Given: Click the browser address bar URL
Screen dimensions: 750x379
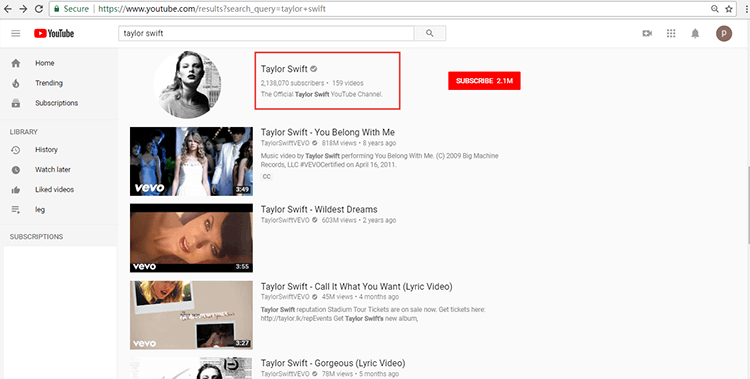Looking at the screenshot, I should coord(212,9).
